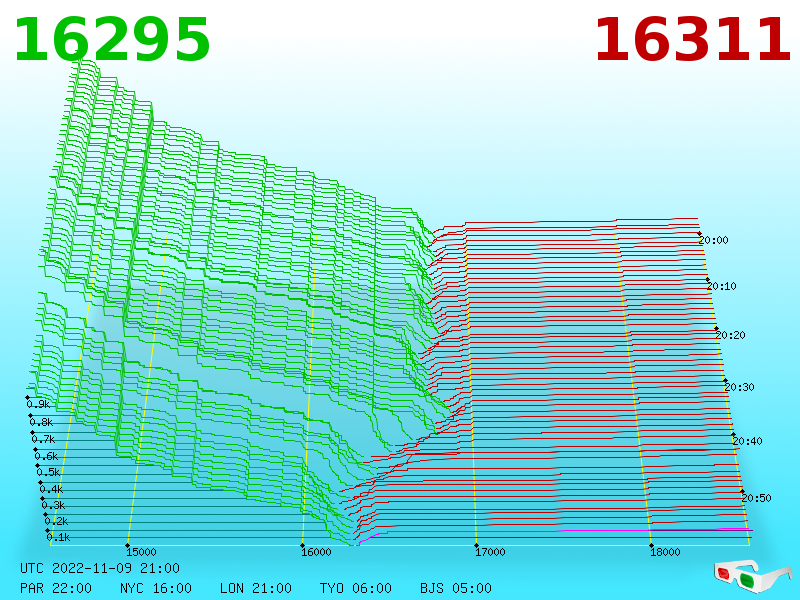Image resolution: width=800 pixels, height=600 pixels.
Task: Click the green bid price 16295
Action: pos(112,40)
